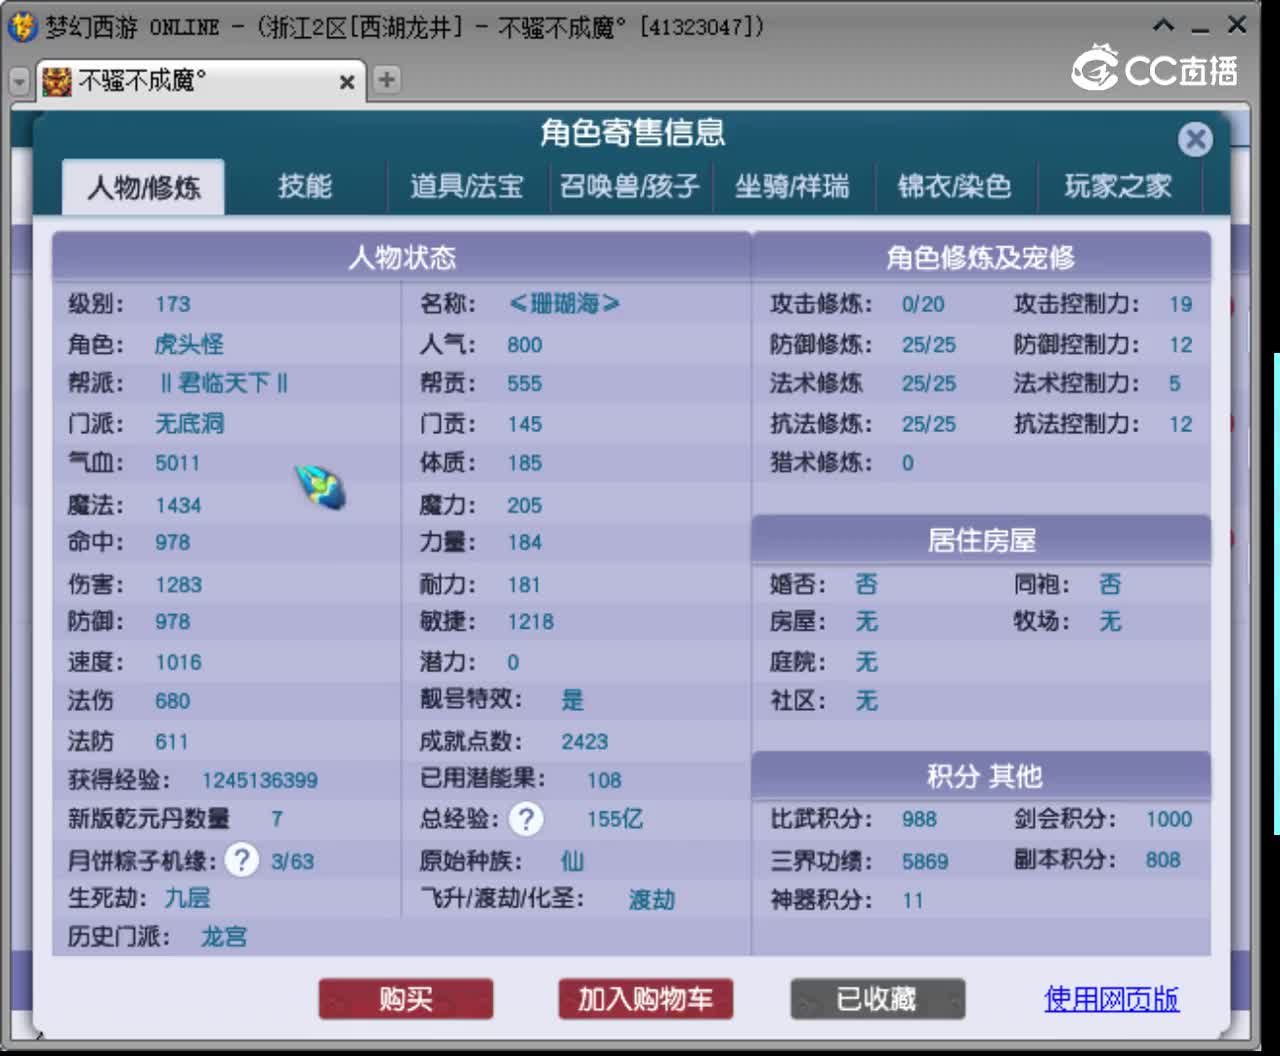Click the 帮贡 value 555

pos(524,384)
